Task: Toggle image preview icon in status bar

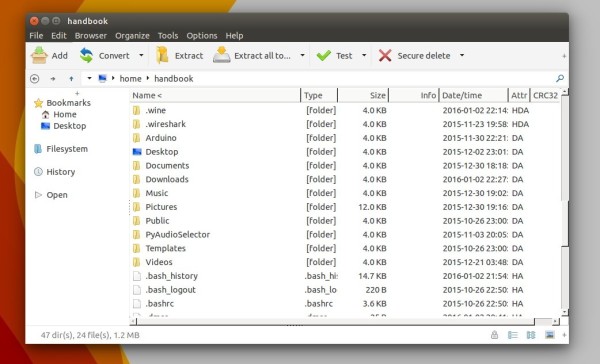Action: (x=550, y=335)
